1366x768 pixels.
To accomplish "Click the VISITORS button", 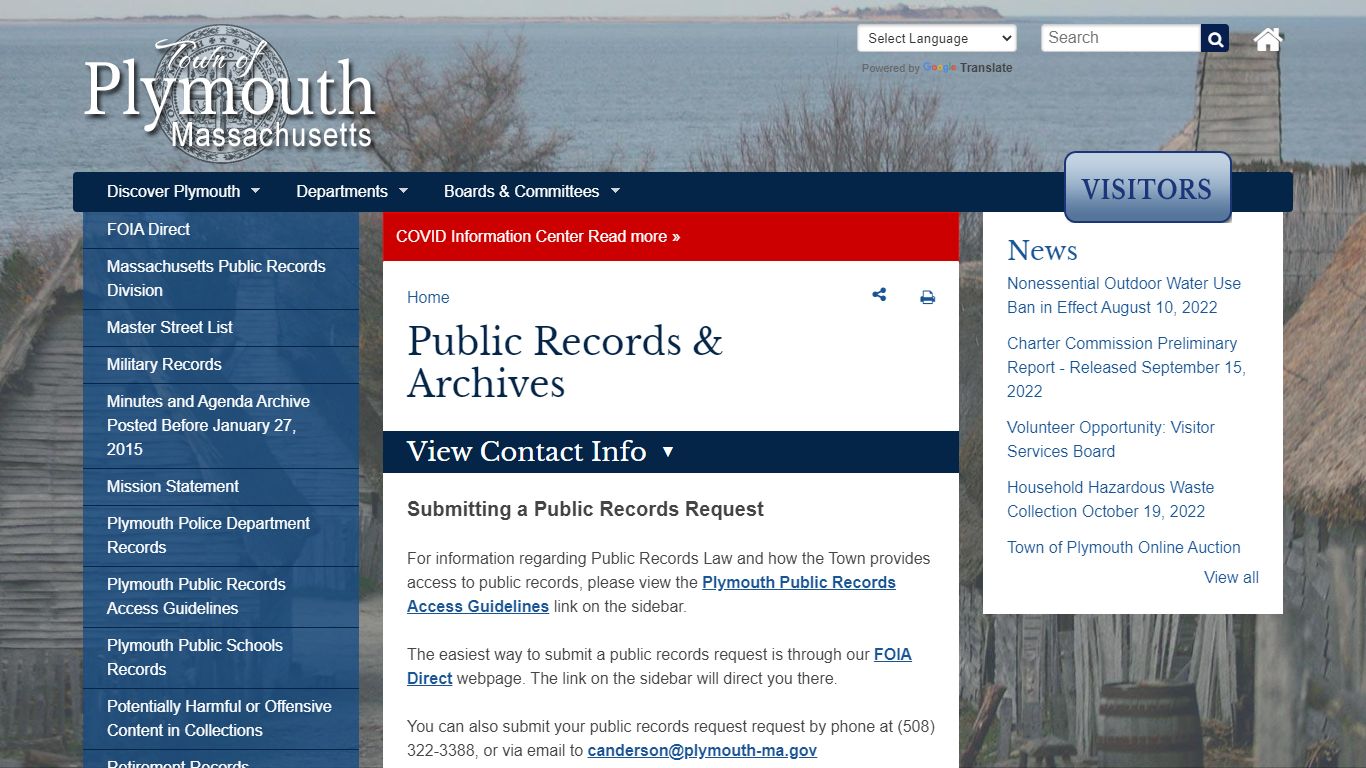I will point(1147,188).
